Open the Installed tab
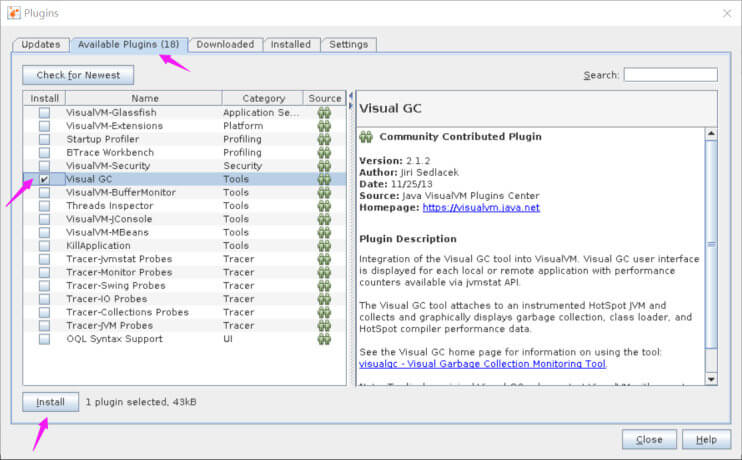Screen dimensions: 742x460 (x=291, y=44)
